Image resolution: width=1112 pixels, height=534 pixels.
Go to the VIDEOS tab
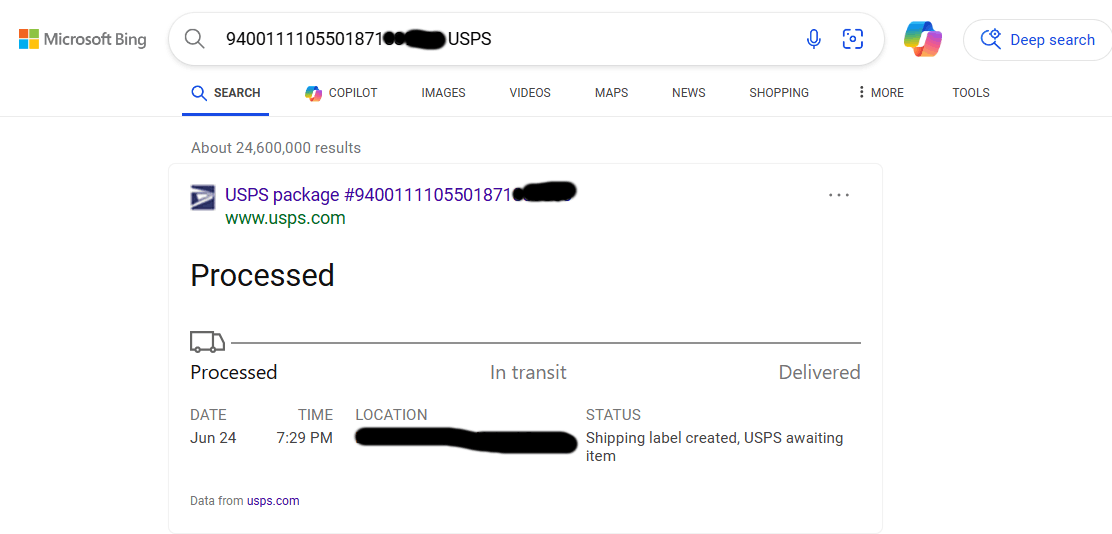[x=530, y=92]
